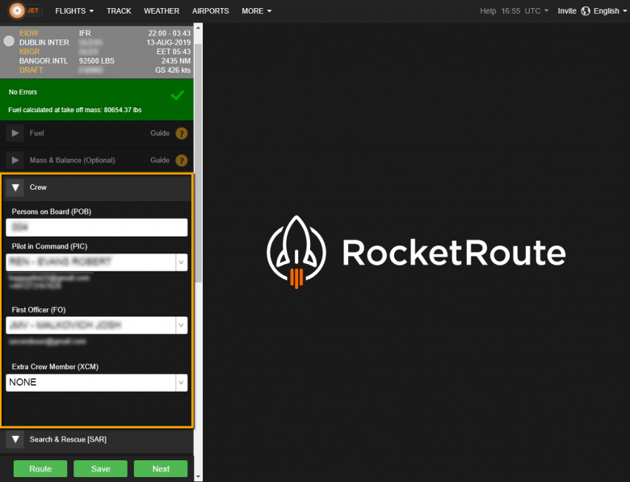Image resolution: width=630 pixels, height=482 pixels.
Task: Open the AIRPORTS page
Action: pyautogui.click(x=210, y=11)
